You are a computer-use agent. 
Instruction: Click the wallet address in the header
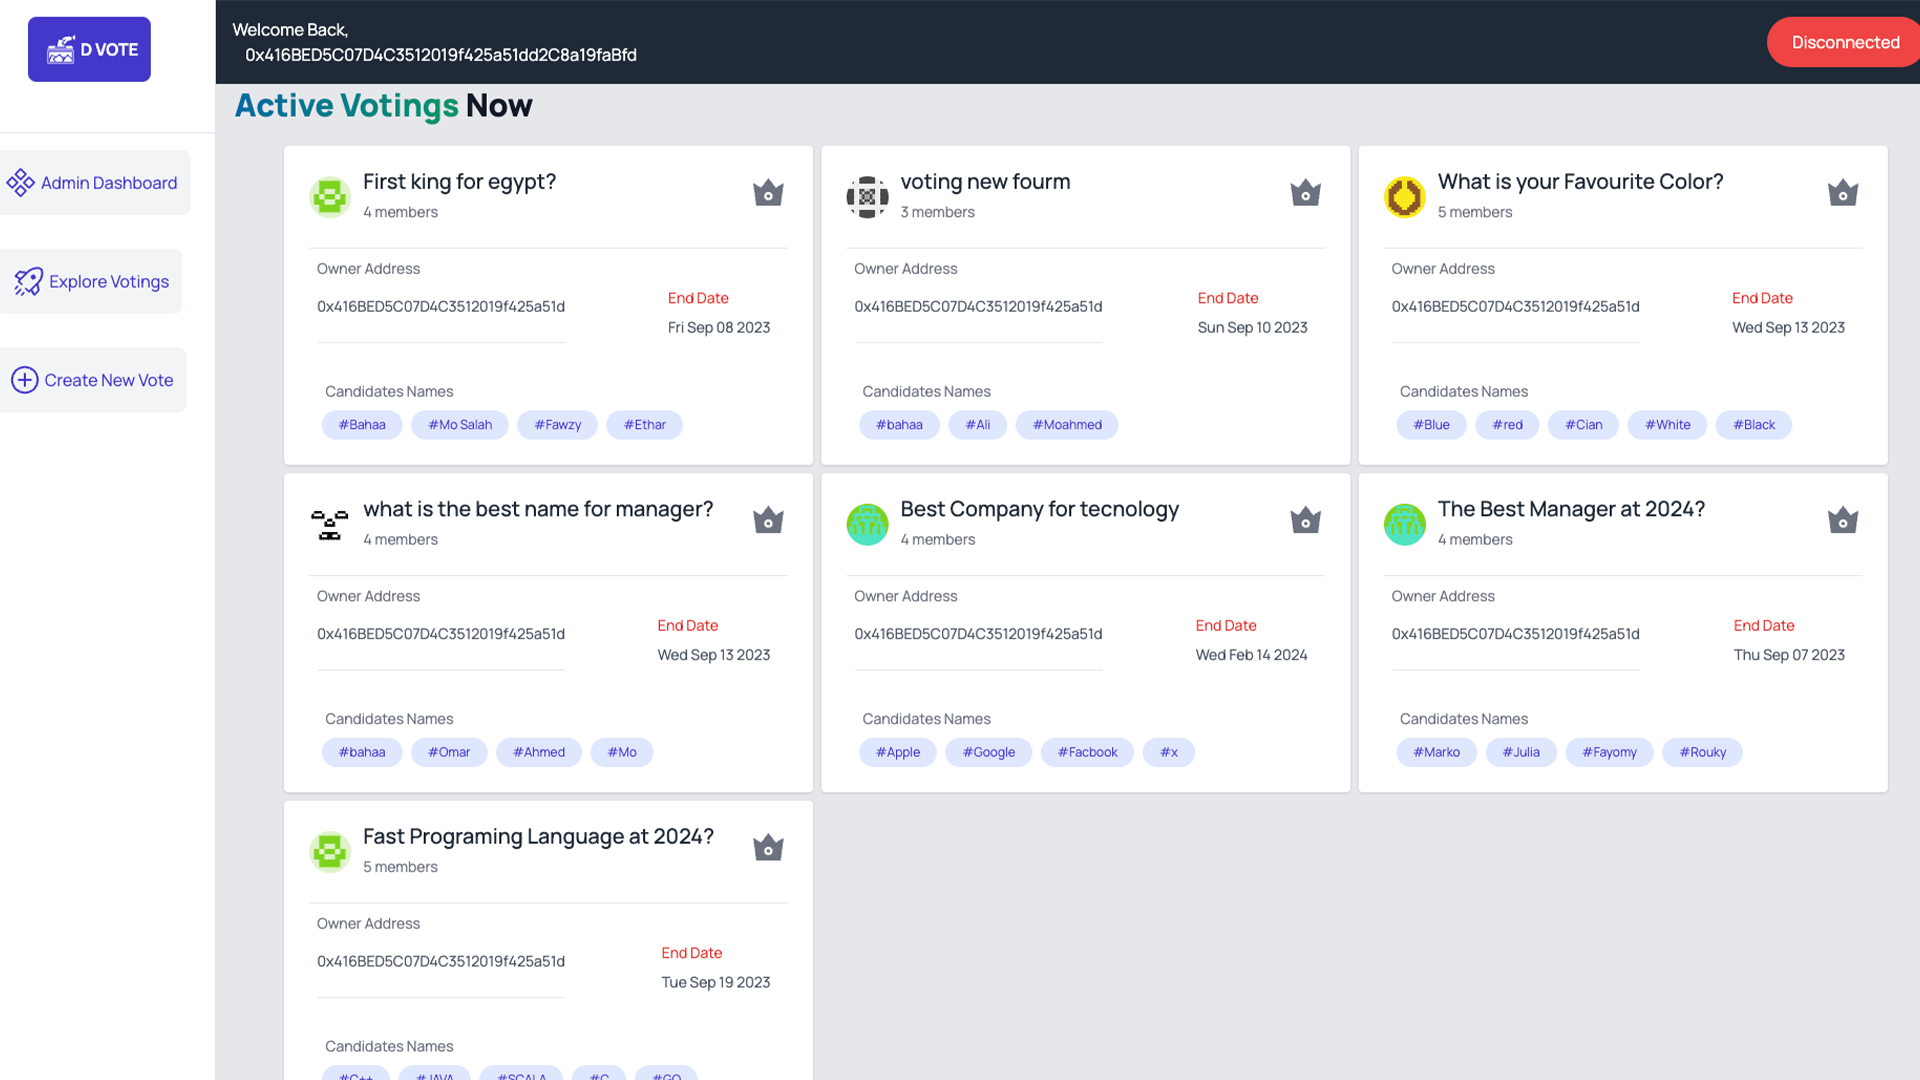point(441,55)
